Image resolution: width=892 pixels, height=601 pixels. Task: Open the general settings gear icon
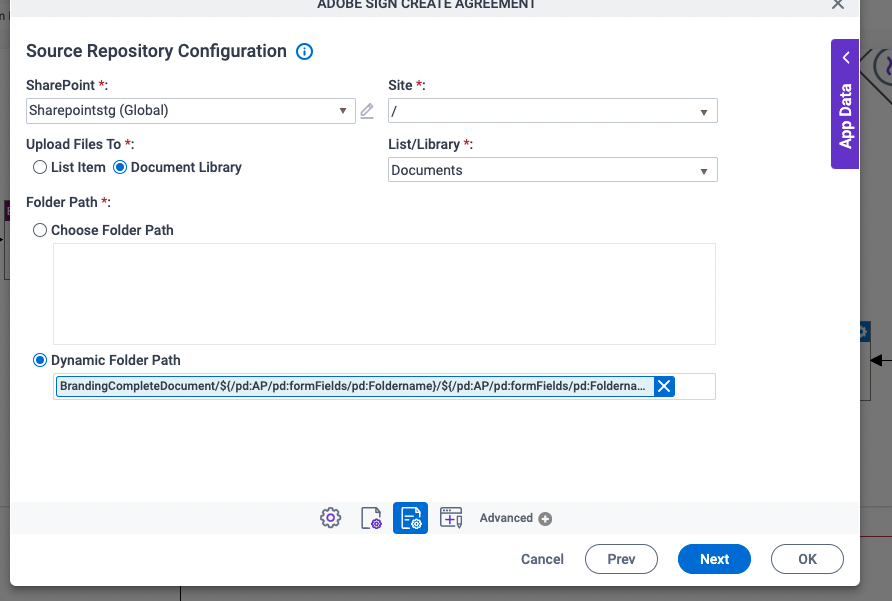330,518
